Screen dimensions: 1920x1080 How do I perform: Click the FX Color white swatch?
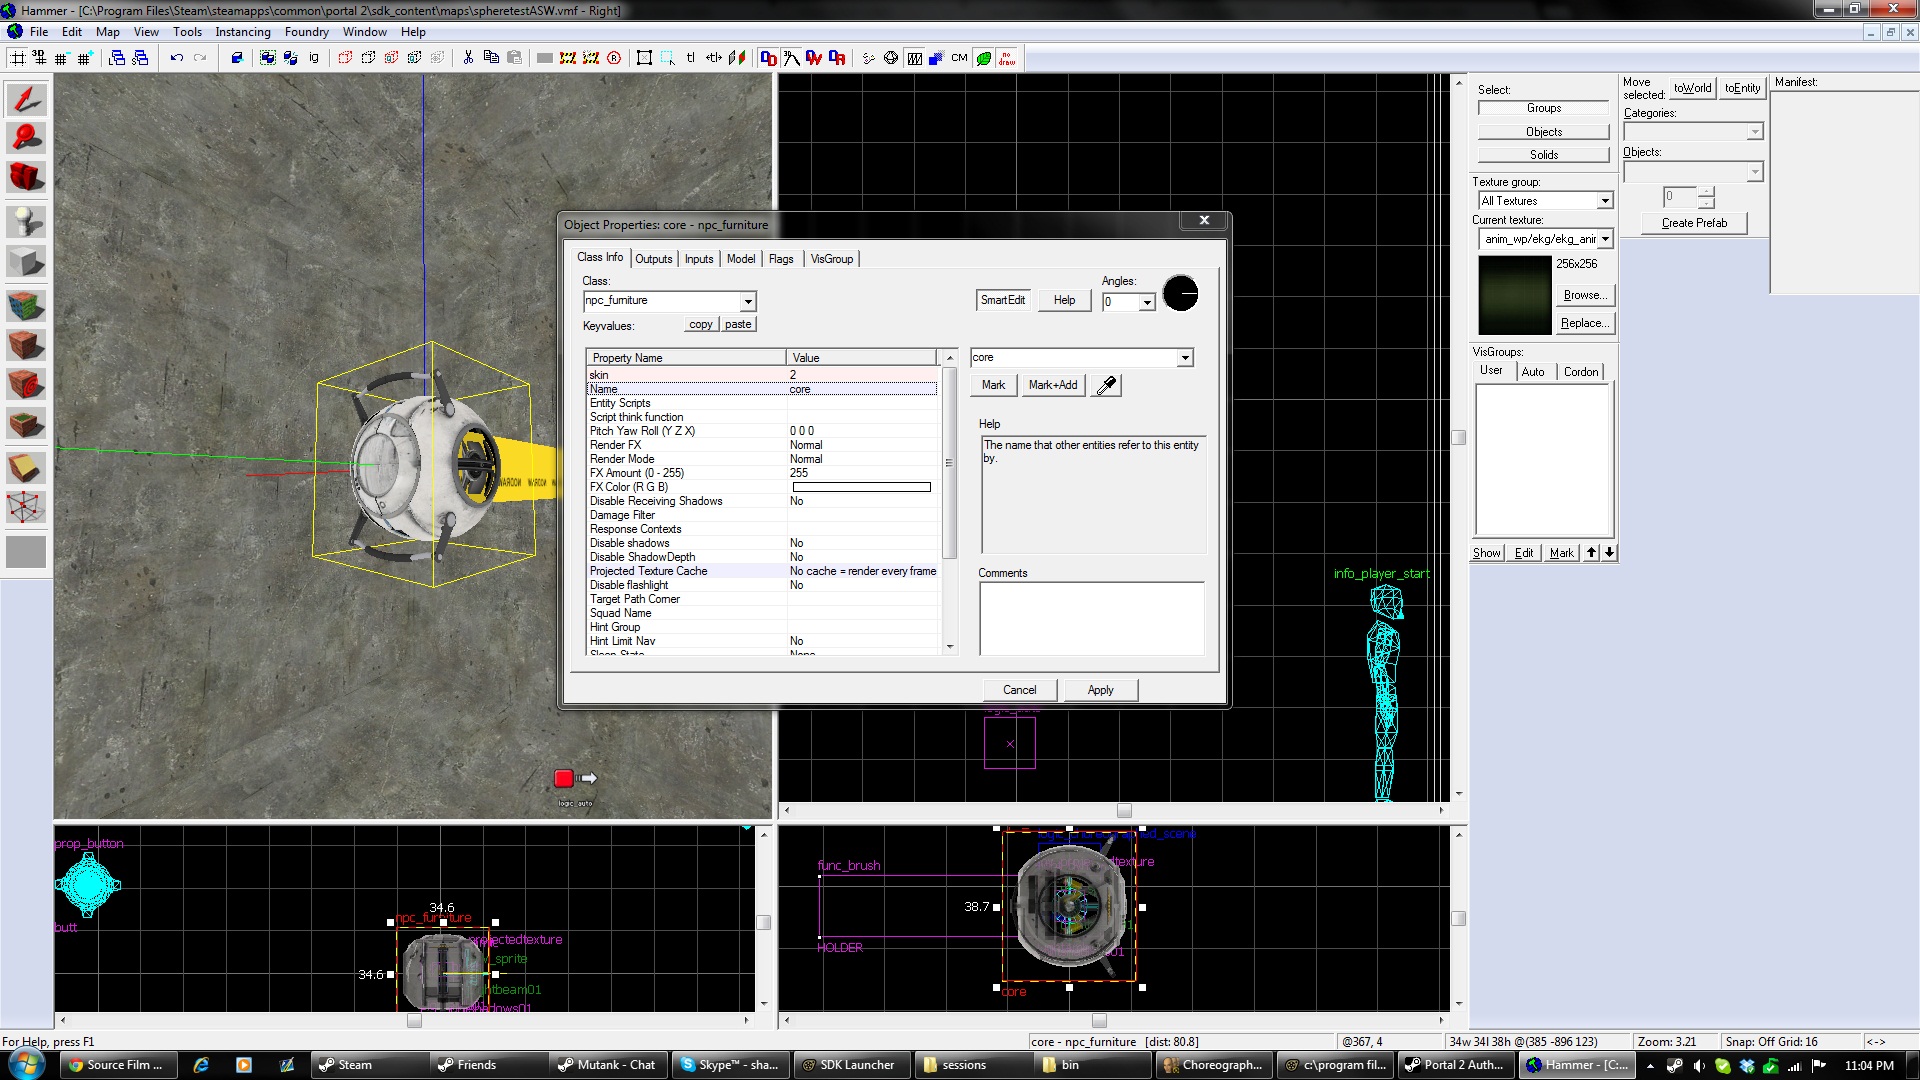pos(861,488)
